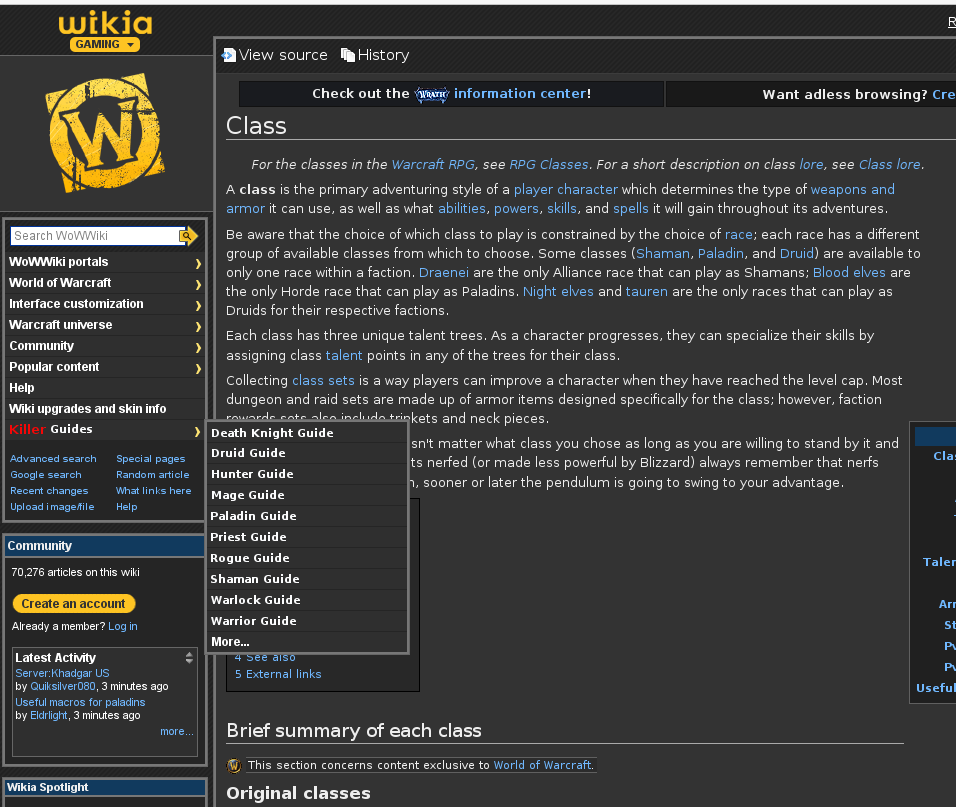Open Server:Khadgar US activity link
956x807 pixels.
tap(62, 673)
